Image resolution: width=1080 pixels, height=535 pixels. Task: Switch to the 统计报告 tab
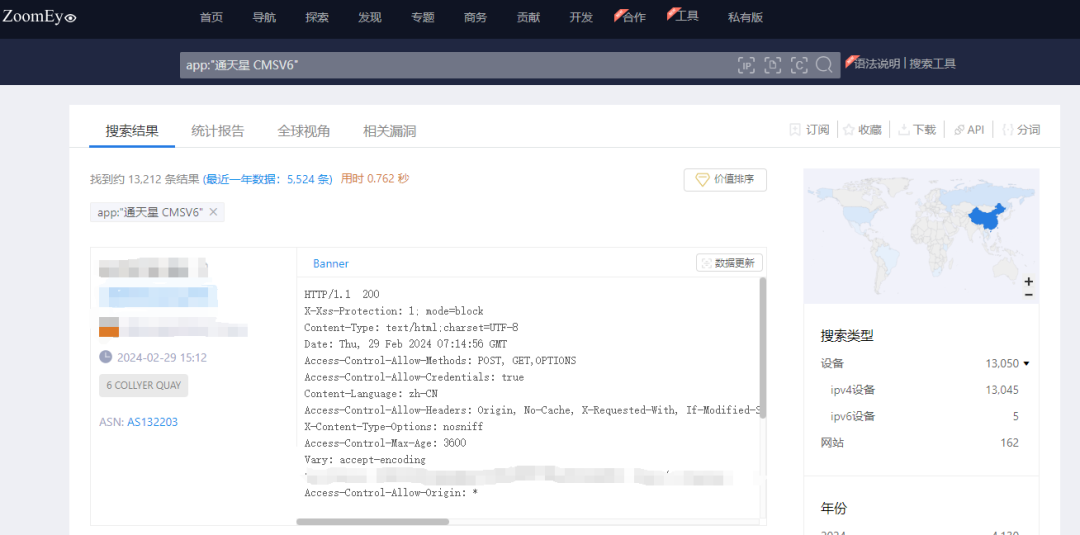(x=218, y=131)
